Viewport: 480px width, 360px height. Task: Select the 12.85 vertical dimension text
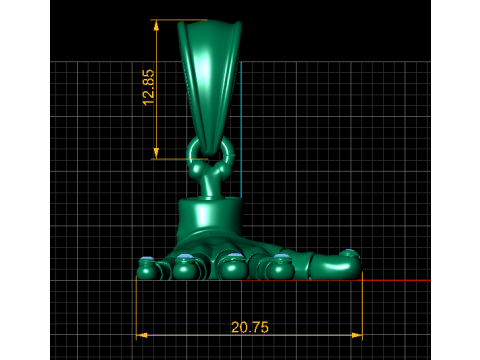(x=148, y=87)
